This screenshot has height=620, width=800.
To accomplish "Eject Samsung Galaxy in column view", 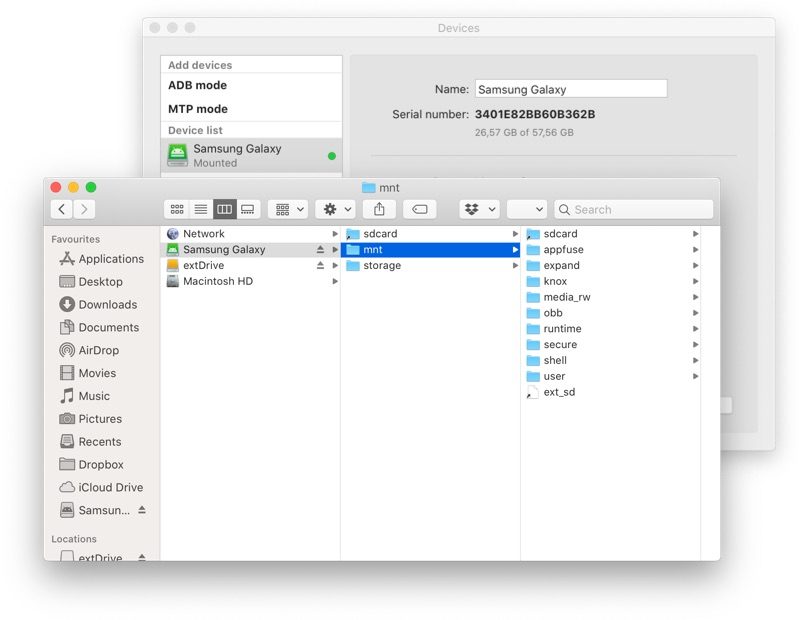I will click(x=320, y=250).
